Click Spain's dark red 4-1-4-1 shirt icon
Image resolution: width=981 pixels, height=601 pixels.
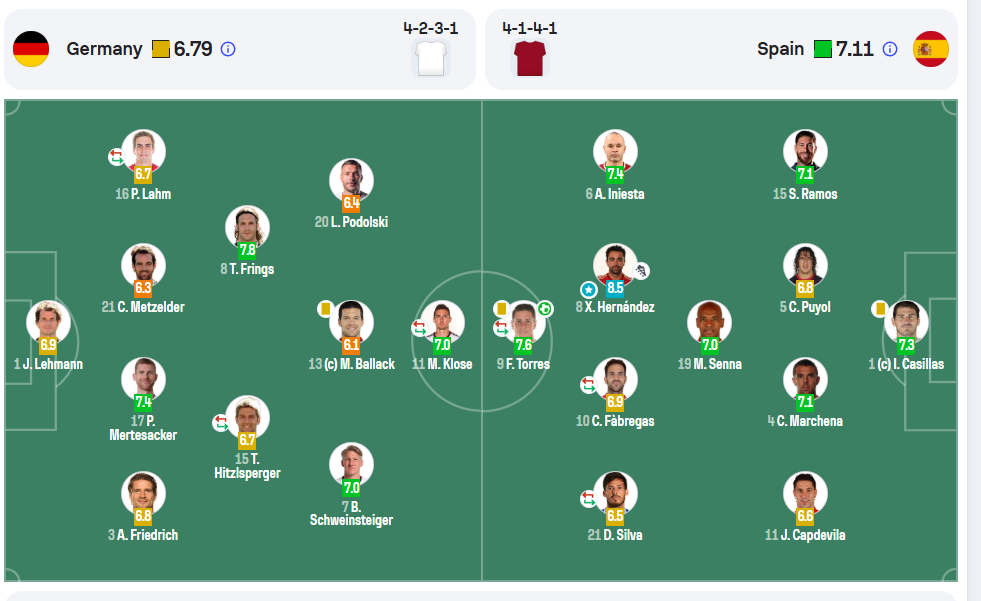pyautogui.click(x=529, y=58)
